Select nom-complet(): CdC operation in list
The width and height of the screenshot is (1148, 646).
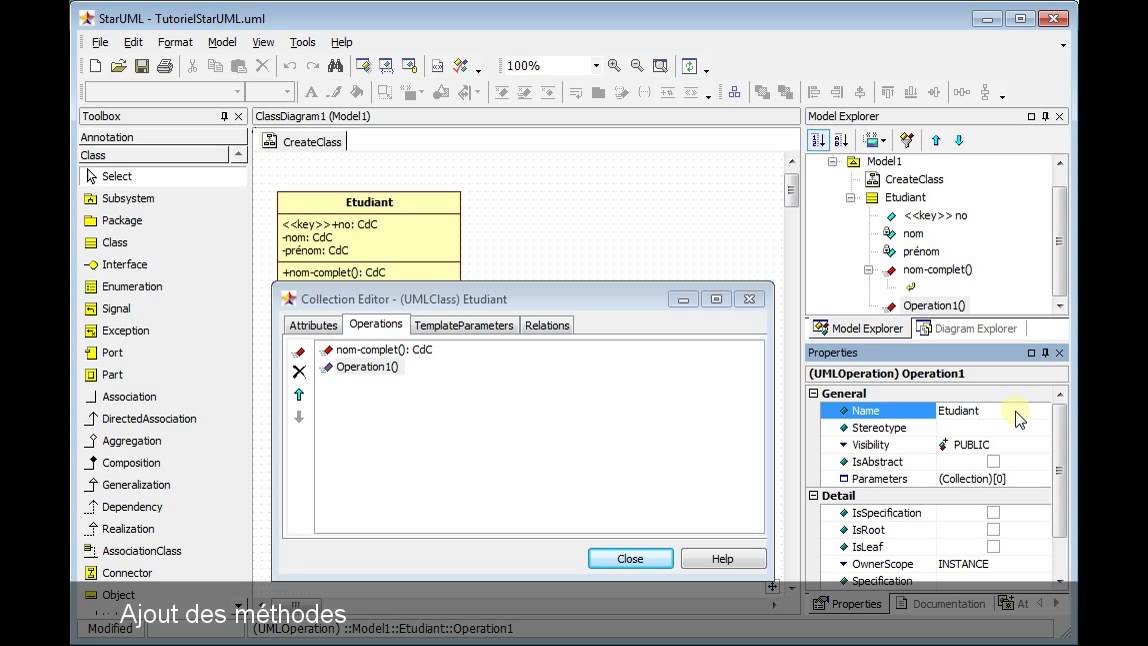coord(376,350)
